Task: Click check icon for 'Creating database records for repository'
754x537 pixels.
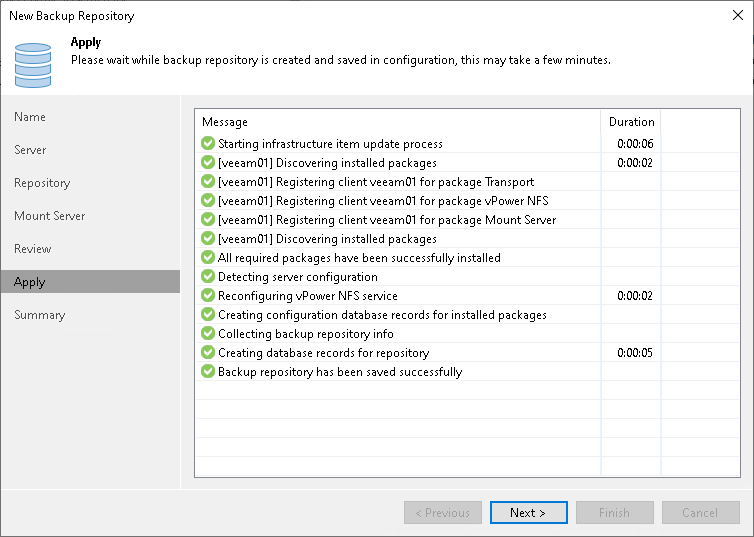Action: (208, 353)
